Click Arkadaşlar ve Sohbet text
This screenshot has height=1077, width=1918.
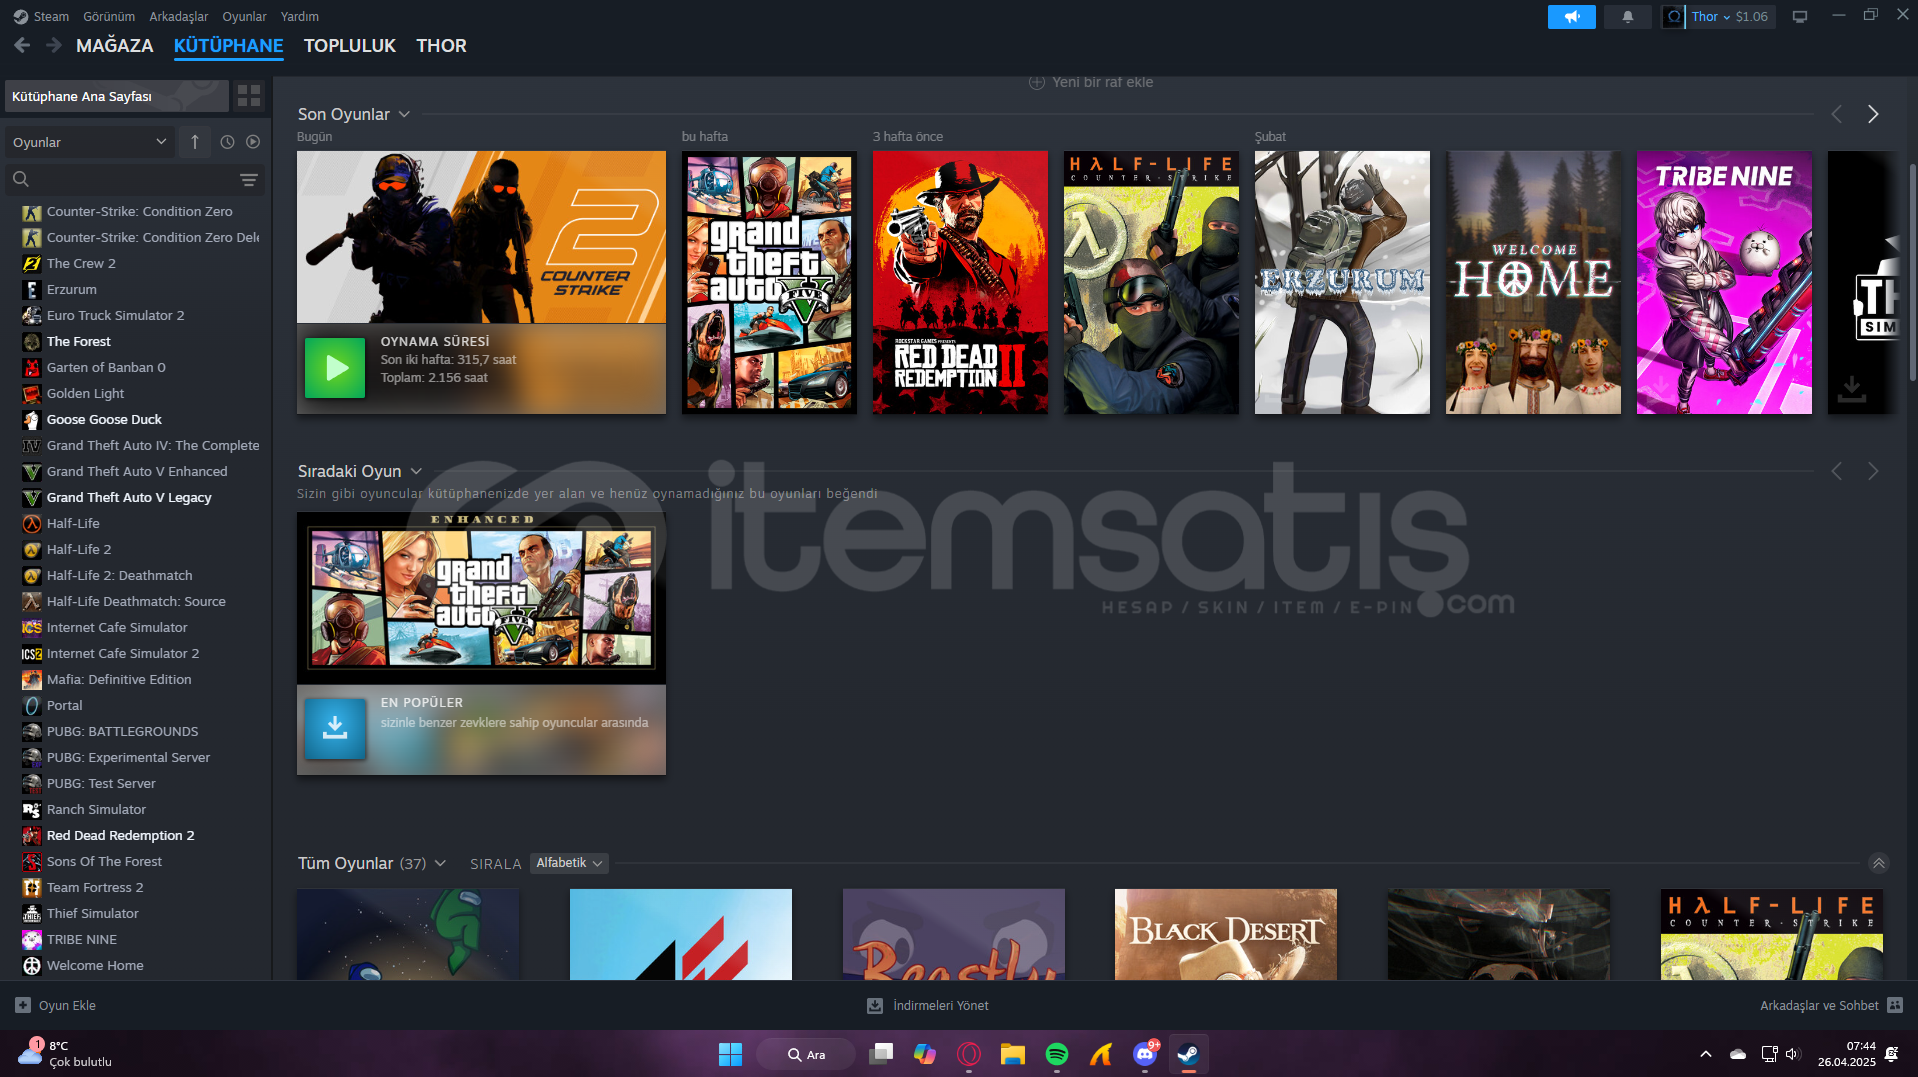tap(1819, 1005)
